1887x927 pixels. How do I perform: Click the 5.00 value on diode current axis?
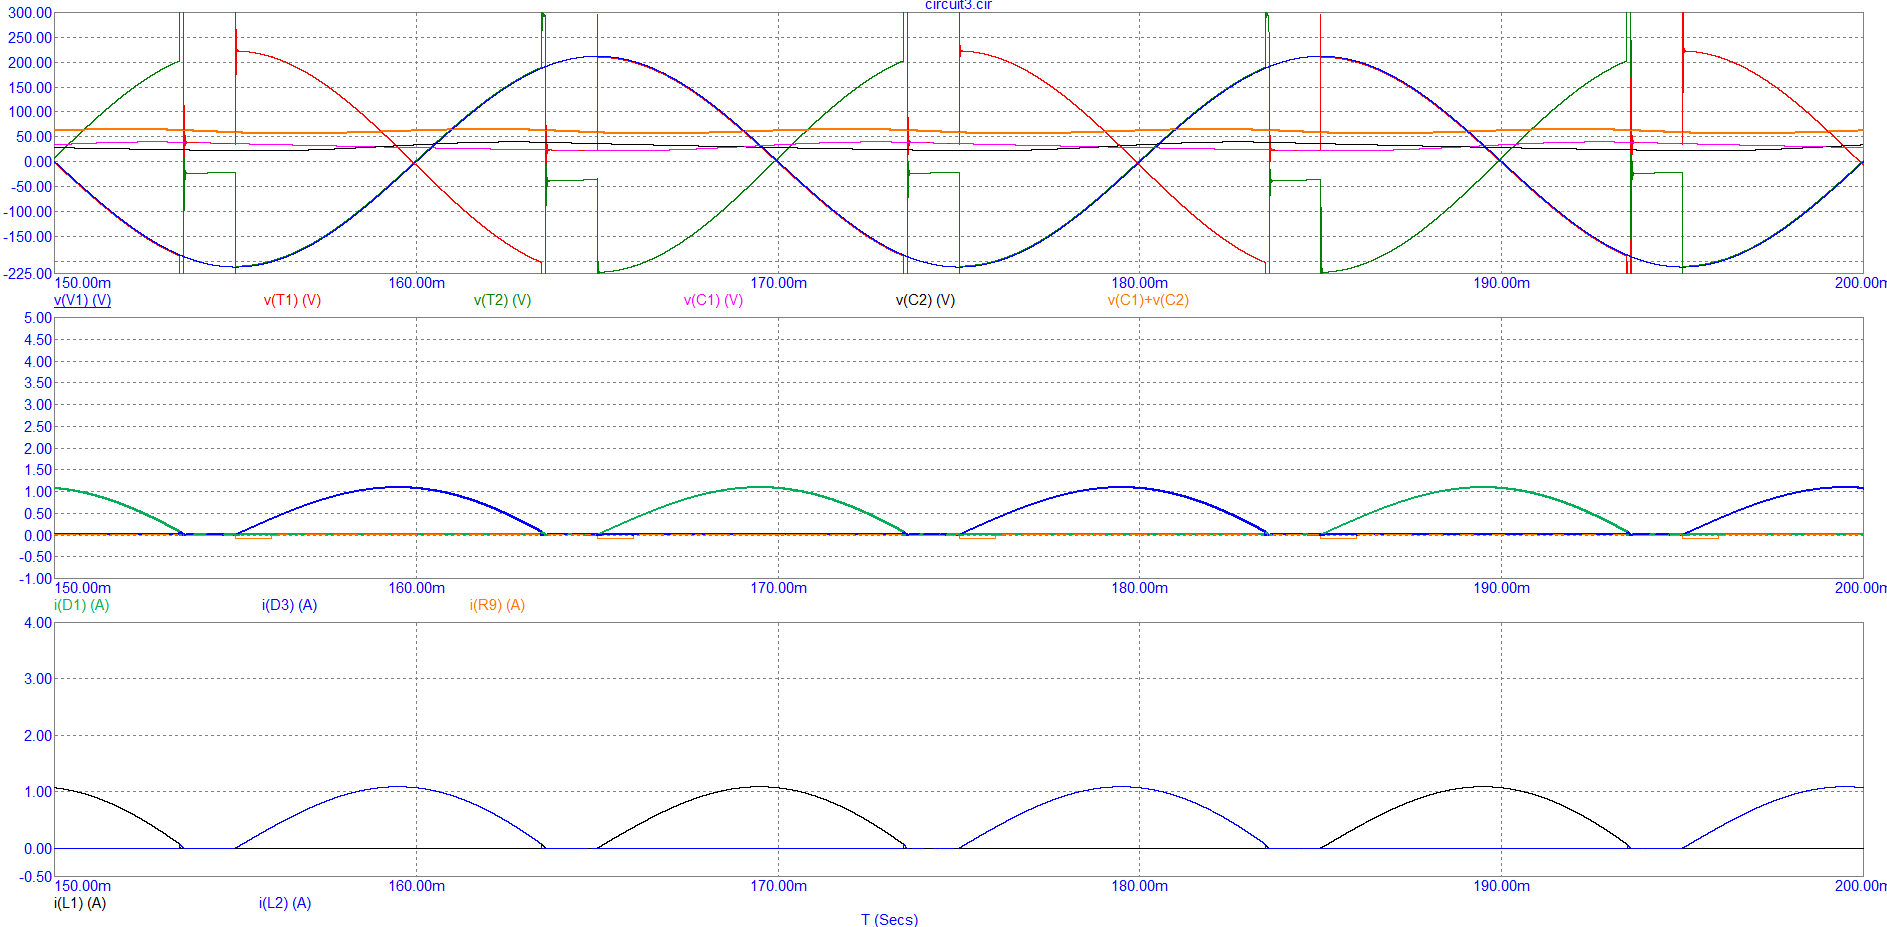pos(38,318)
